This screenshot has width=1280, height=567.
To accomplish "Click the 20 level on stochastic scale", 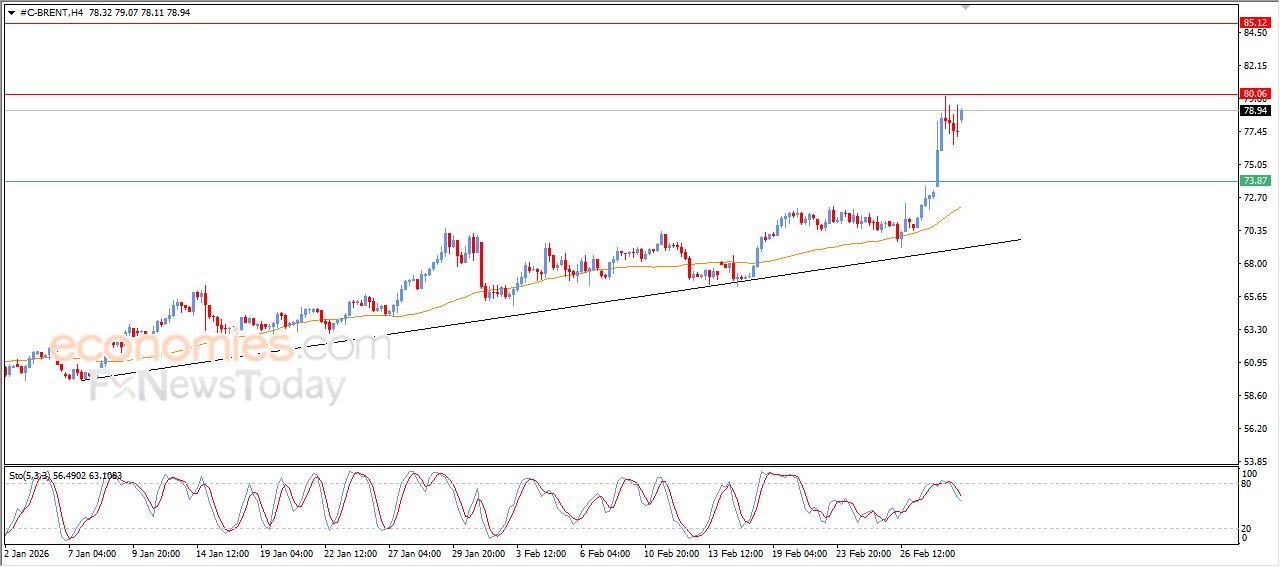I will [1247, 528].
